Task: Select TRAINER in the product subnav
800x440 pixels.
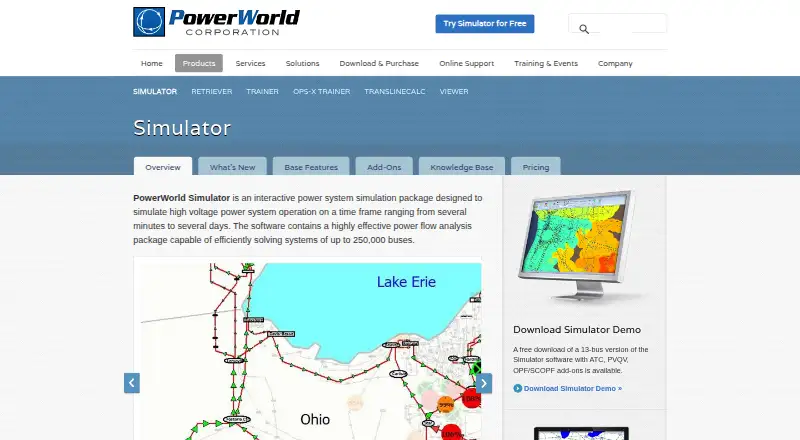Action: (x=262, y=91)
